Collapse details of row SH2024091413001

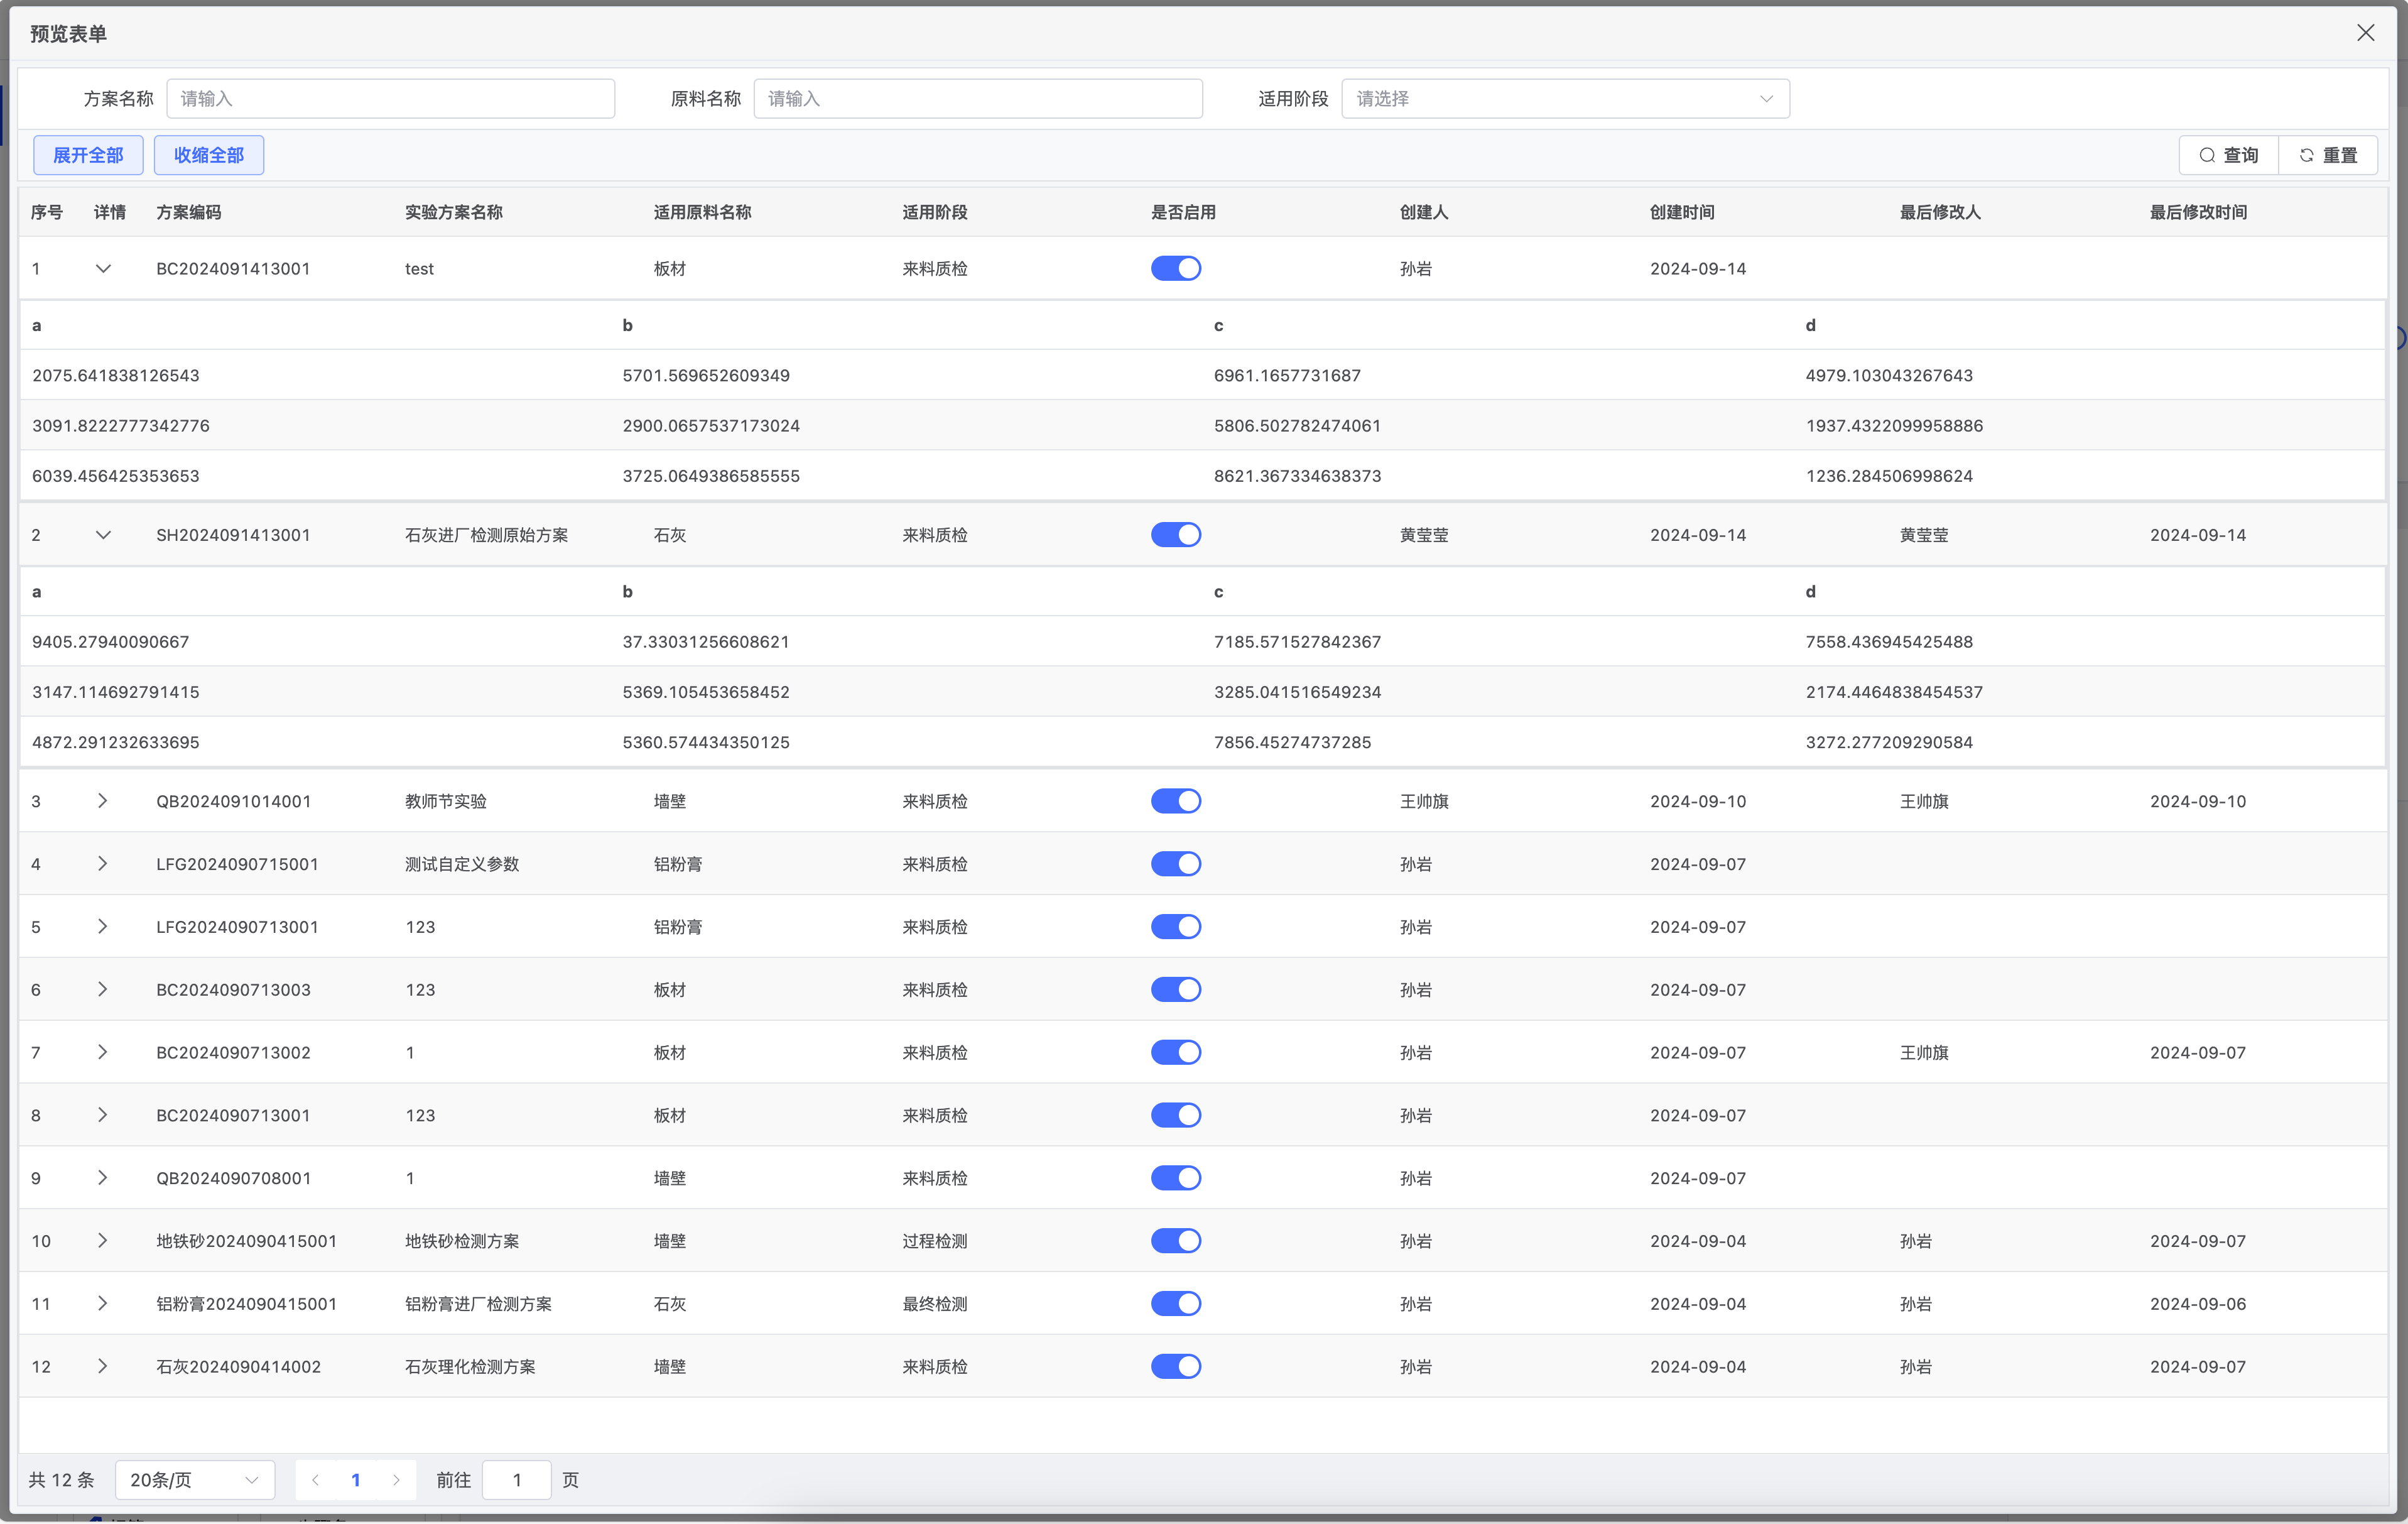(103, 535)
